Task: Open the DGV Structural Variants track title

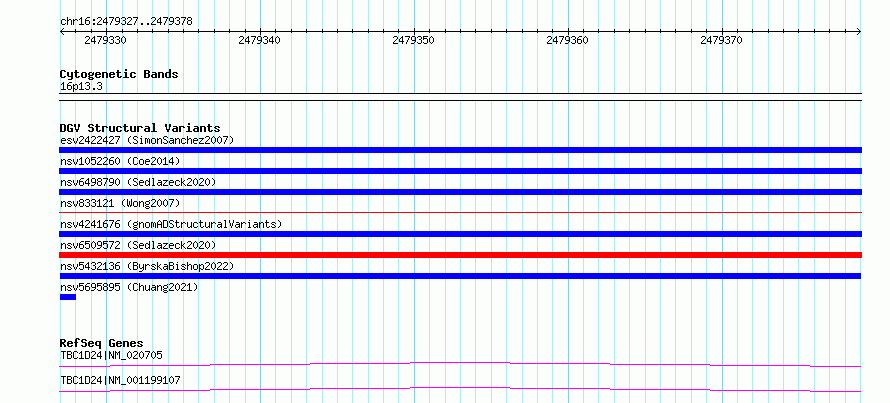Action: pos(140,128)
